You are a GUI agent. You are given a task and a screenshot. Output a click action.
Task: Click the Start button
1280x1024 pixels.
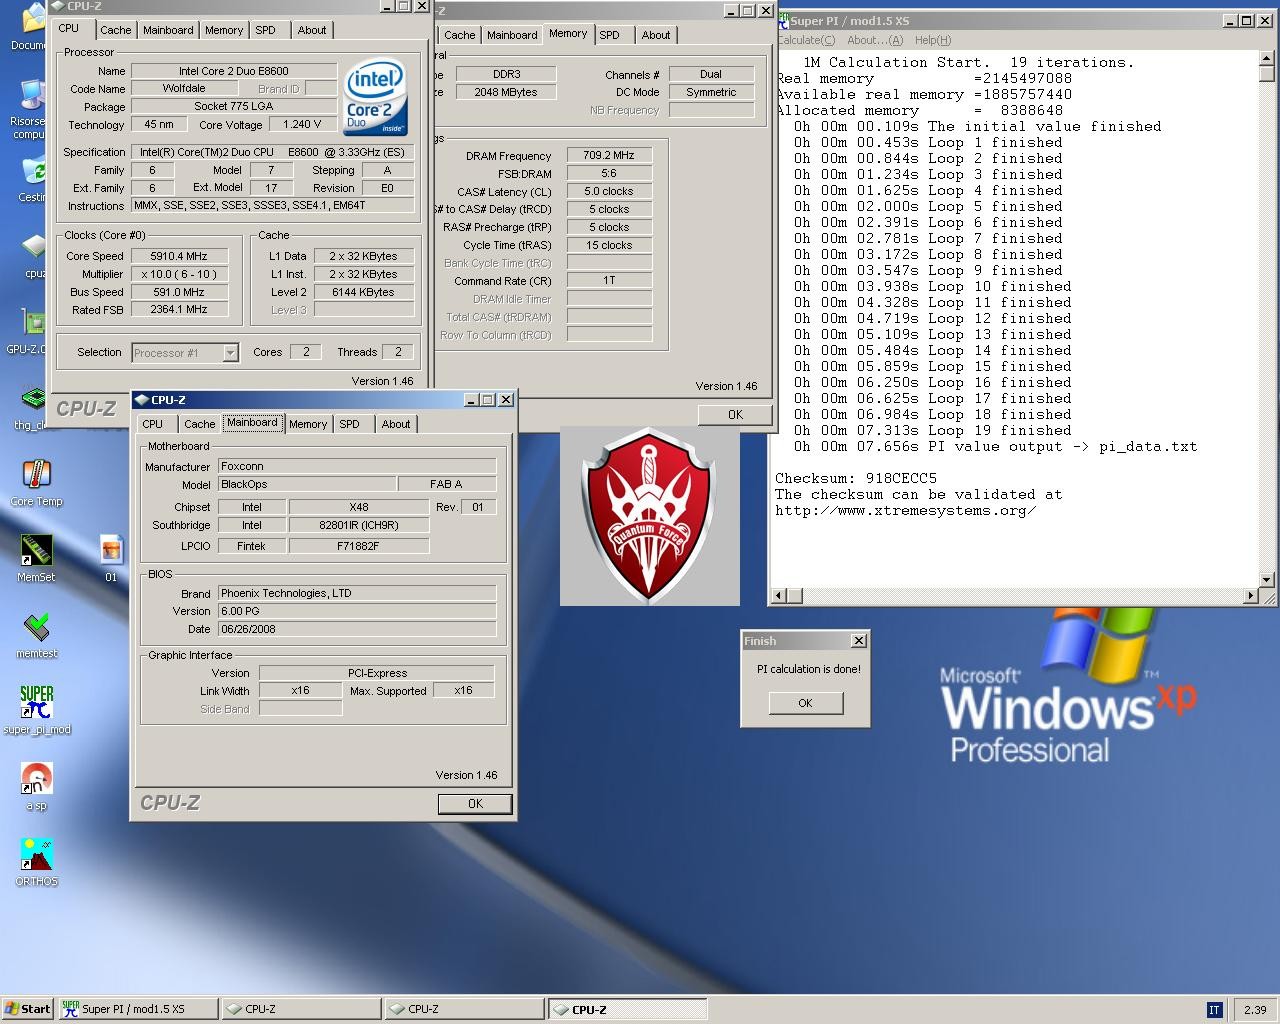click(28, 1009)
